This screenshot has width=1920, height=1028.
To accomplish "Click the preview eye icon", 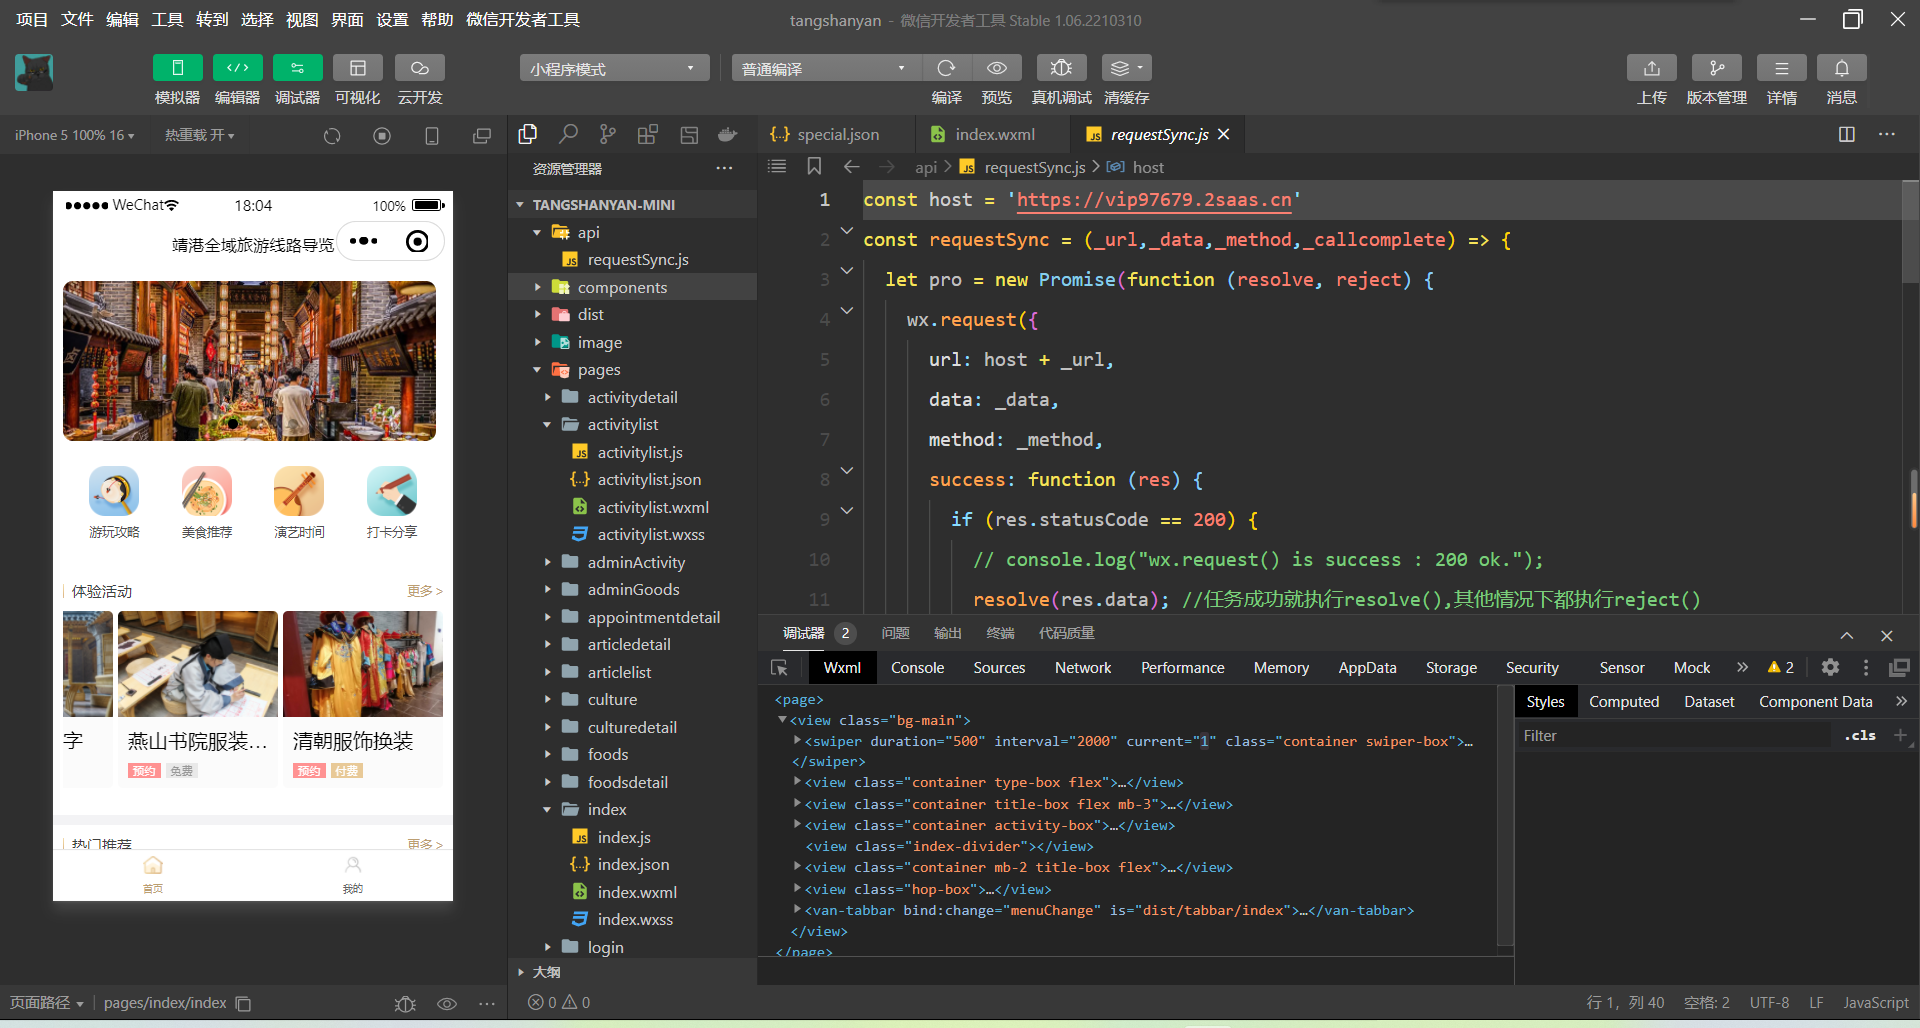I will (x=997, y=68).
